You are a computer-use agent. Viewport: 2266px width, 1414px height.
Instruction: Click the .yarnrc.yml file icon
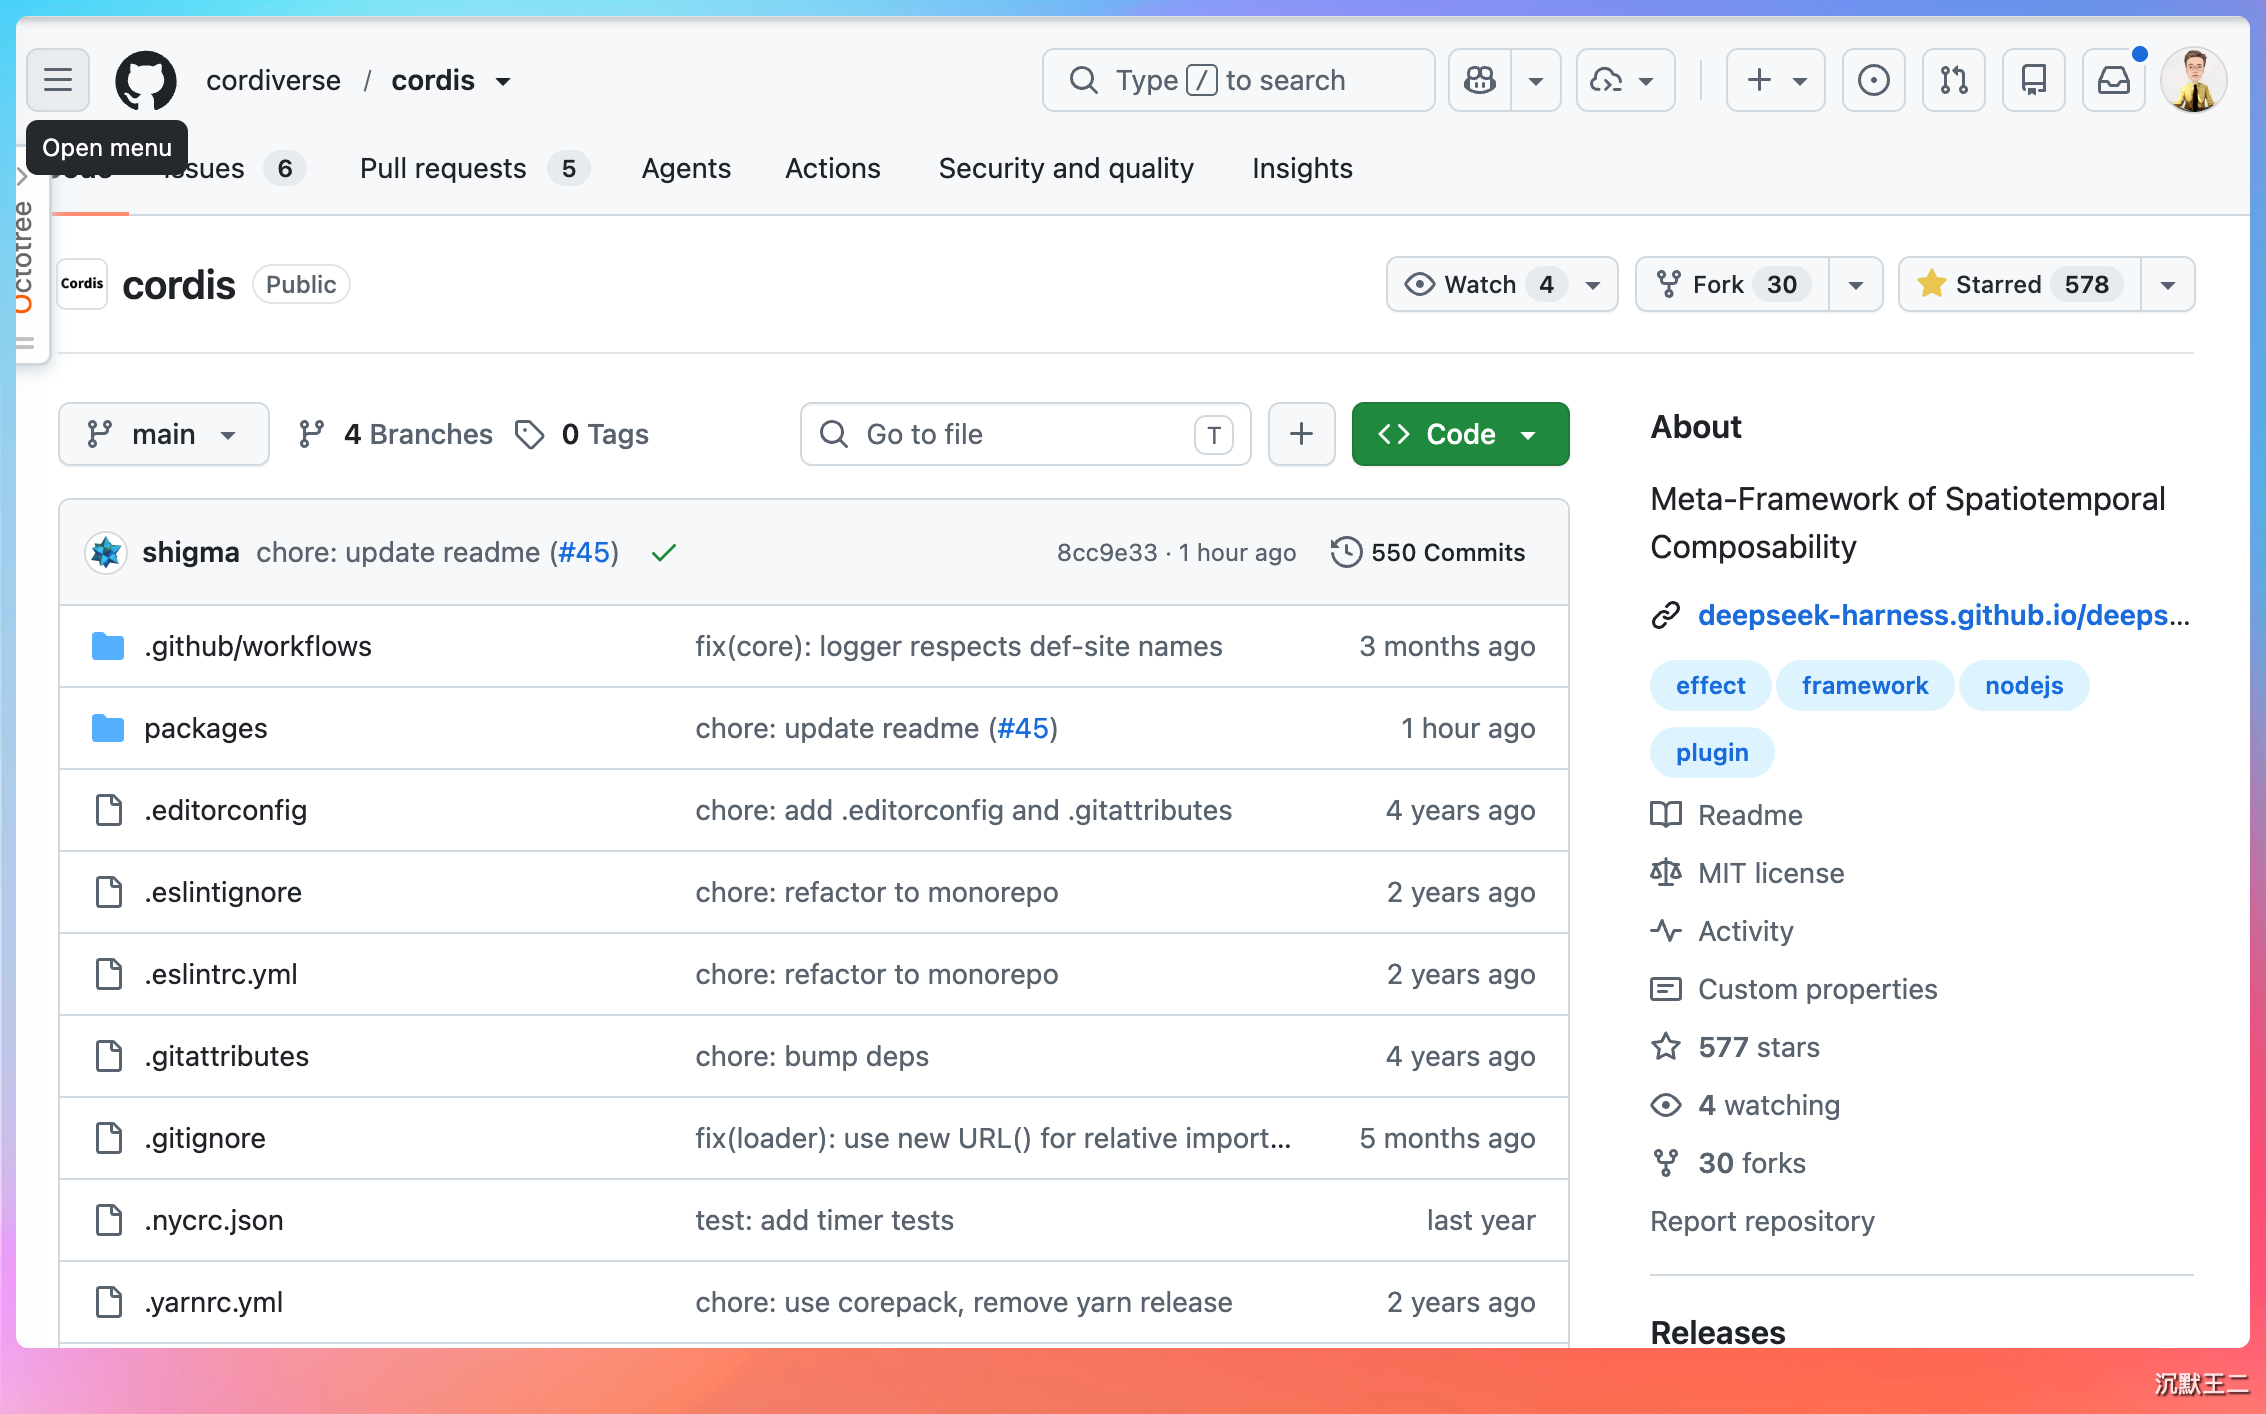(x=108, y=1302)
